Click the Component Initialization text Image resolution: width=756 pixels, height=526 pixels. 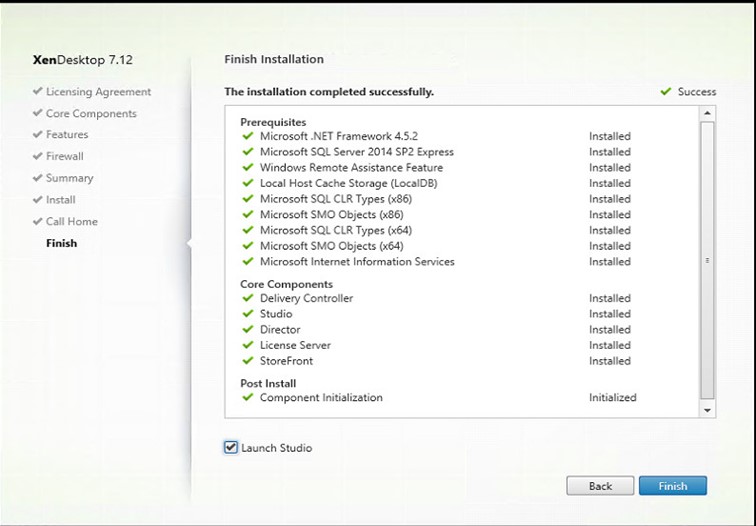point(321,397)
